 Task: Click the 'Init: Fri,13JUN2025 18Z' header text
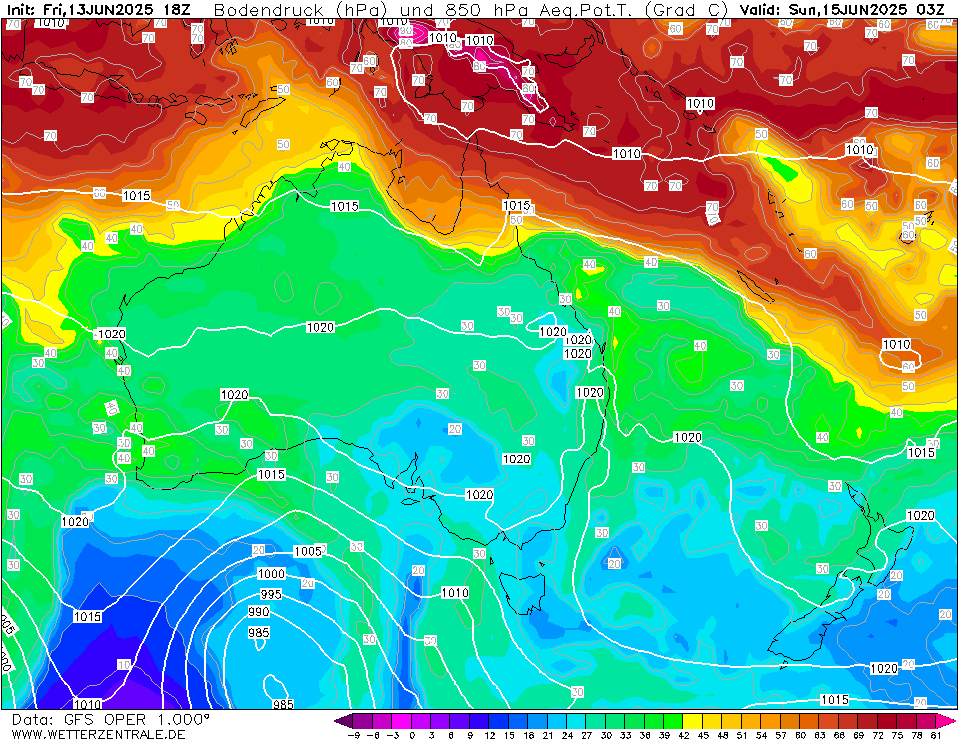(x=98, y=10)
